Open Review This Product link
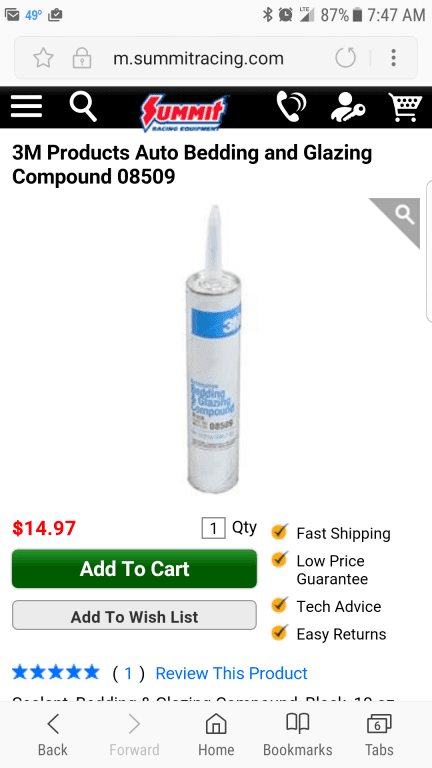The image size is (432, 768). point(231,673)
